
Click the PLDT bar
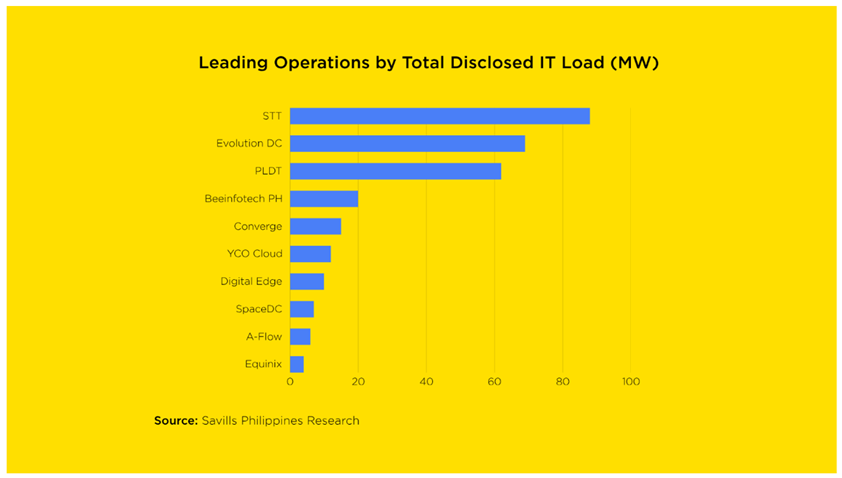point(395,171)
